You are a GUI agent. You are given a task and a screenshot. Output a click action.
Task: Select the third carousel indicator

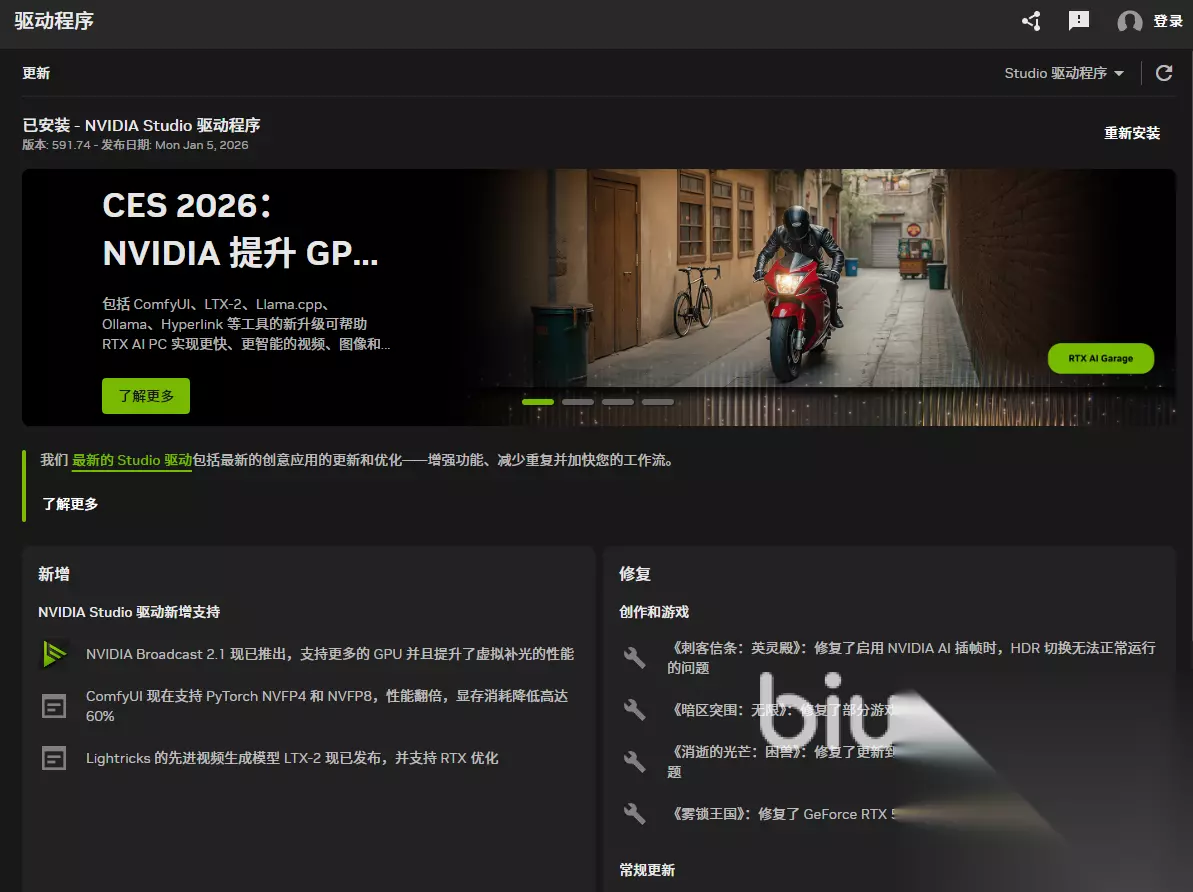618,402
